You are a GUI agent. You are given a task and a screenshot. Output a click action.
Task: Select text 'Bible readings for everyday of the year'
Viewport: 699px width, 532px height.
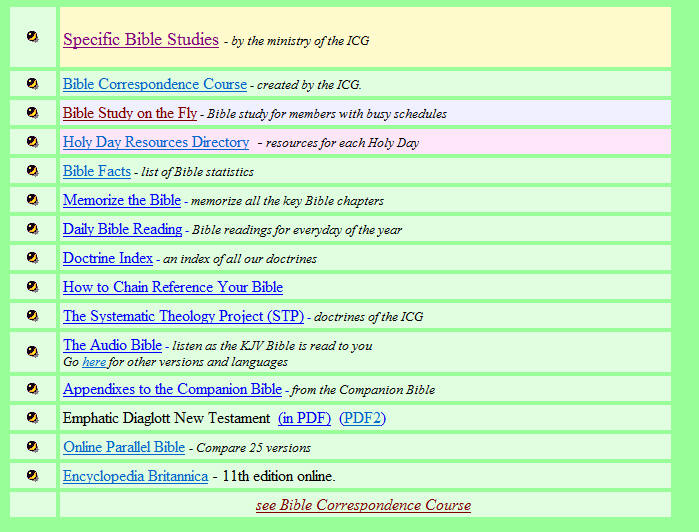pos(297,230)
